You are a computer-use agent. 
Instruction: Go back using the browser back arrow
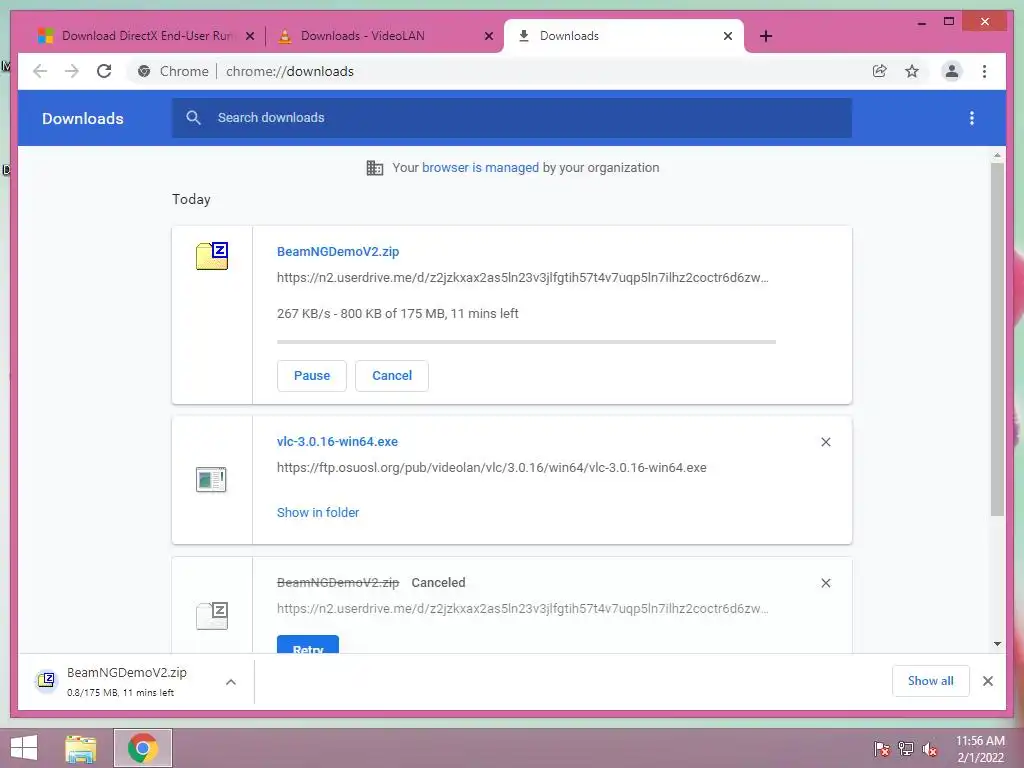[40, 71]
